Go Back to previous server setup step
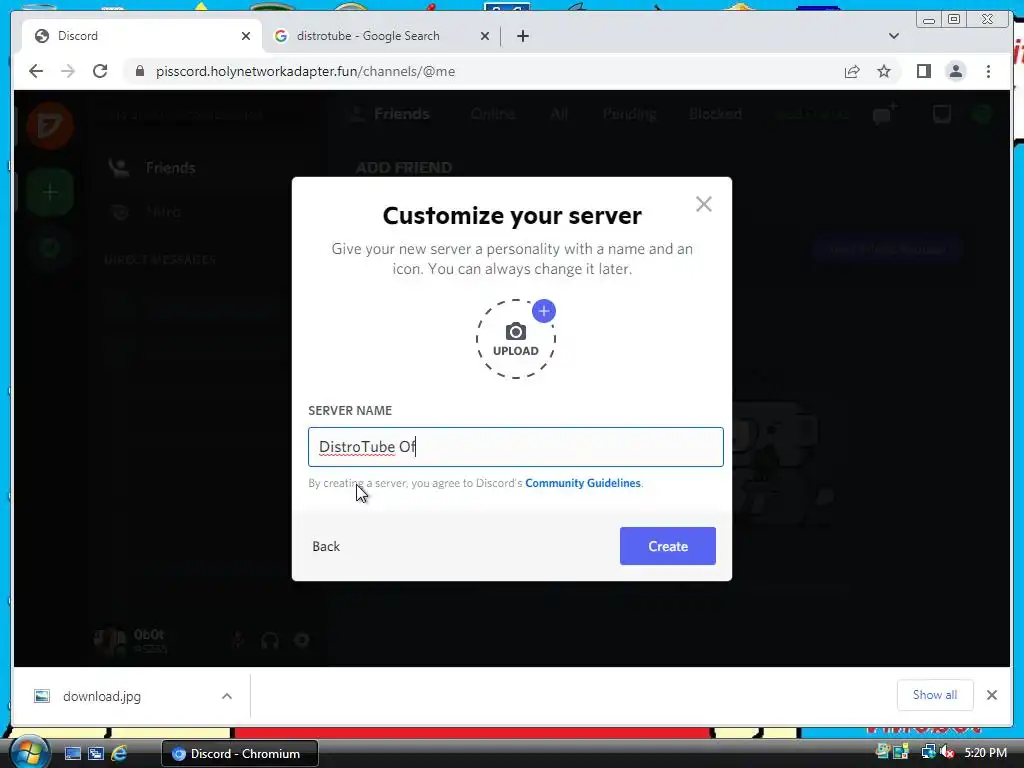1024x768 pixels. 326,547
